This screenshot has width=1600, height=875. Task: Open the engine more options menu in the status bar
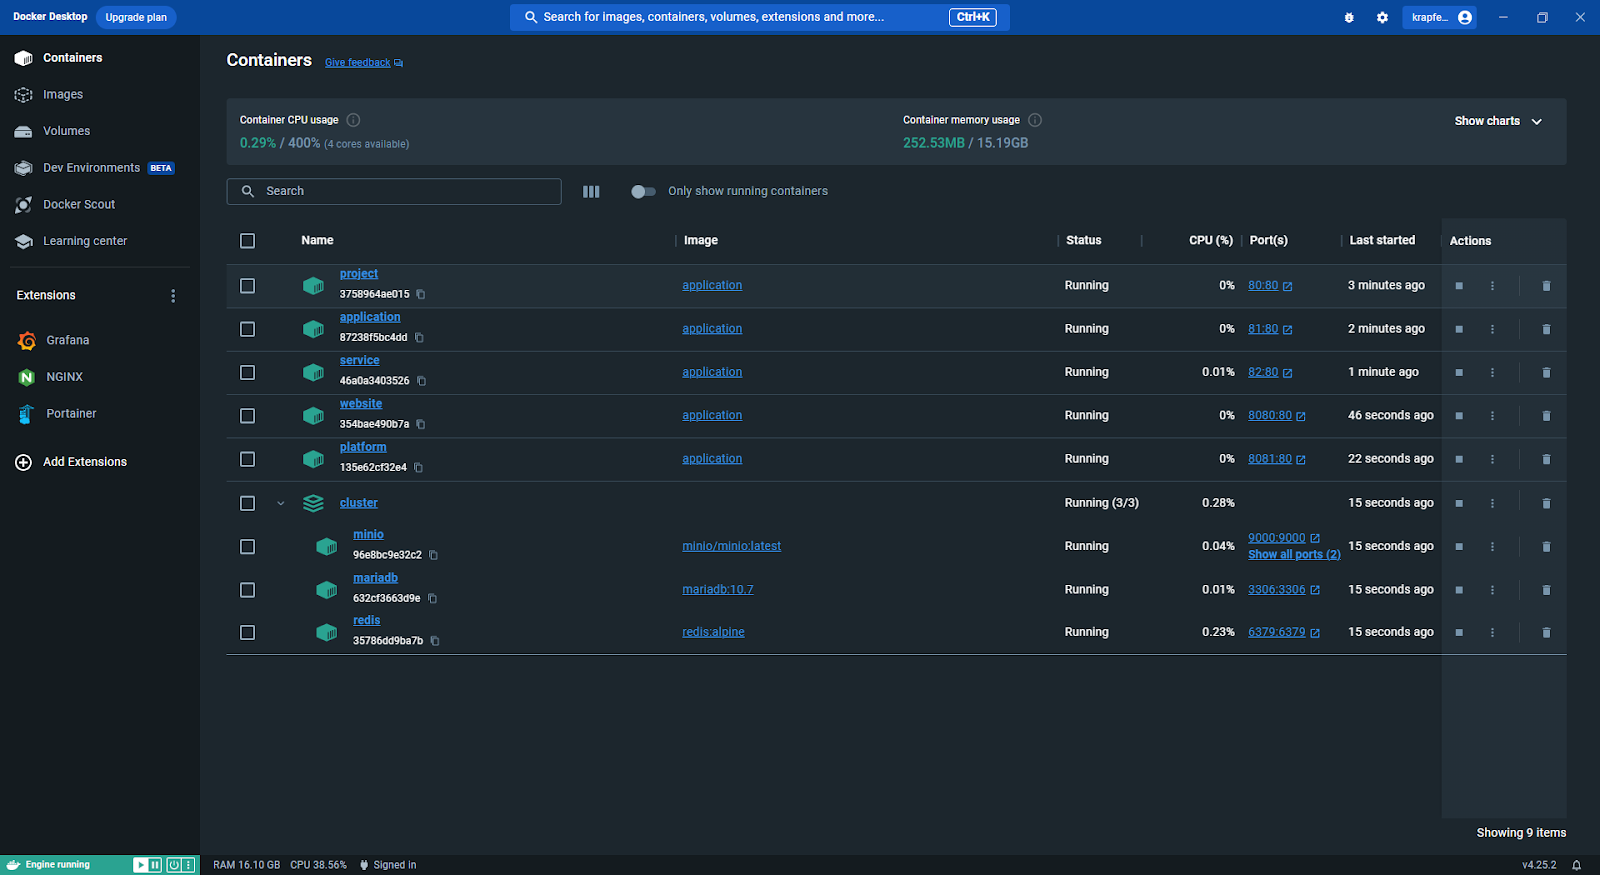(x=188, y=865)
